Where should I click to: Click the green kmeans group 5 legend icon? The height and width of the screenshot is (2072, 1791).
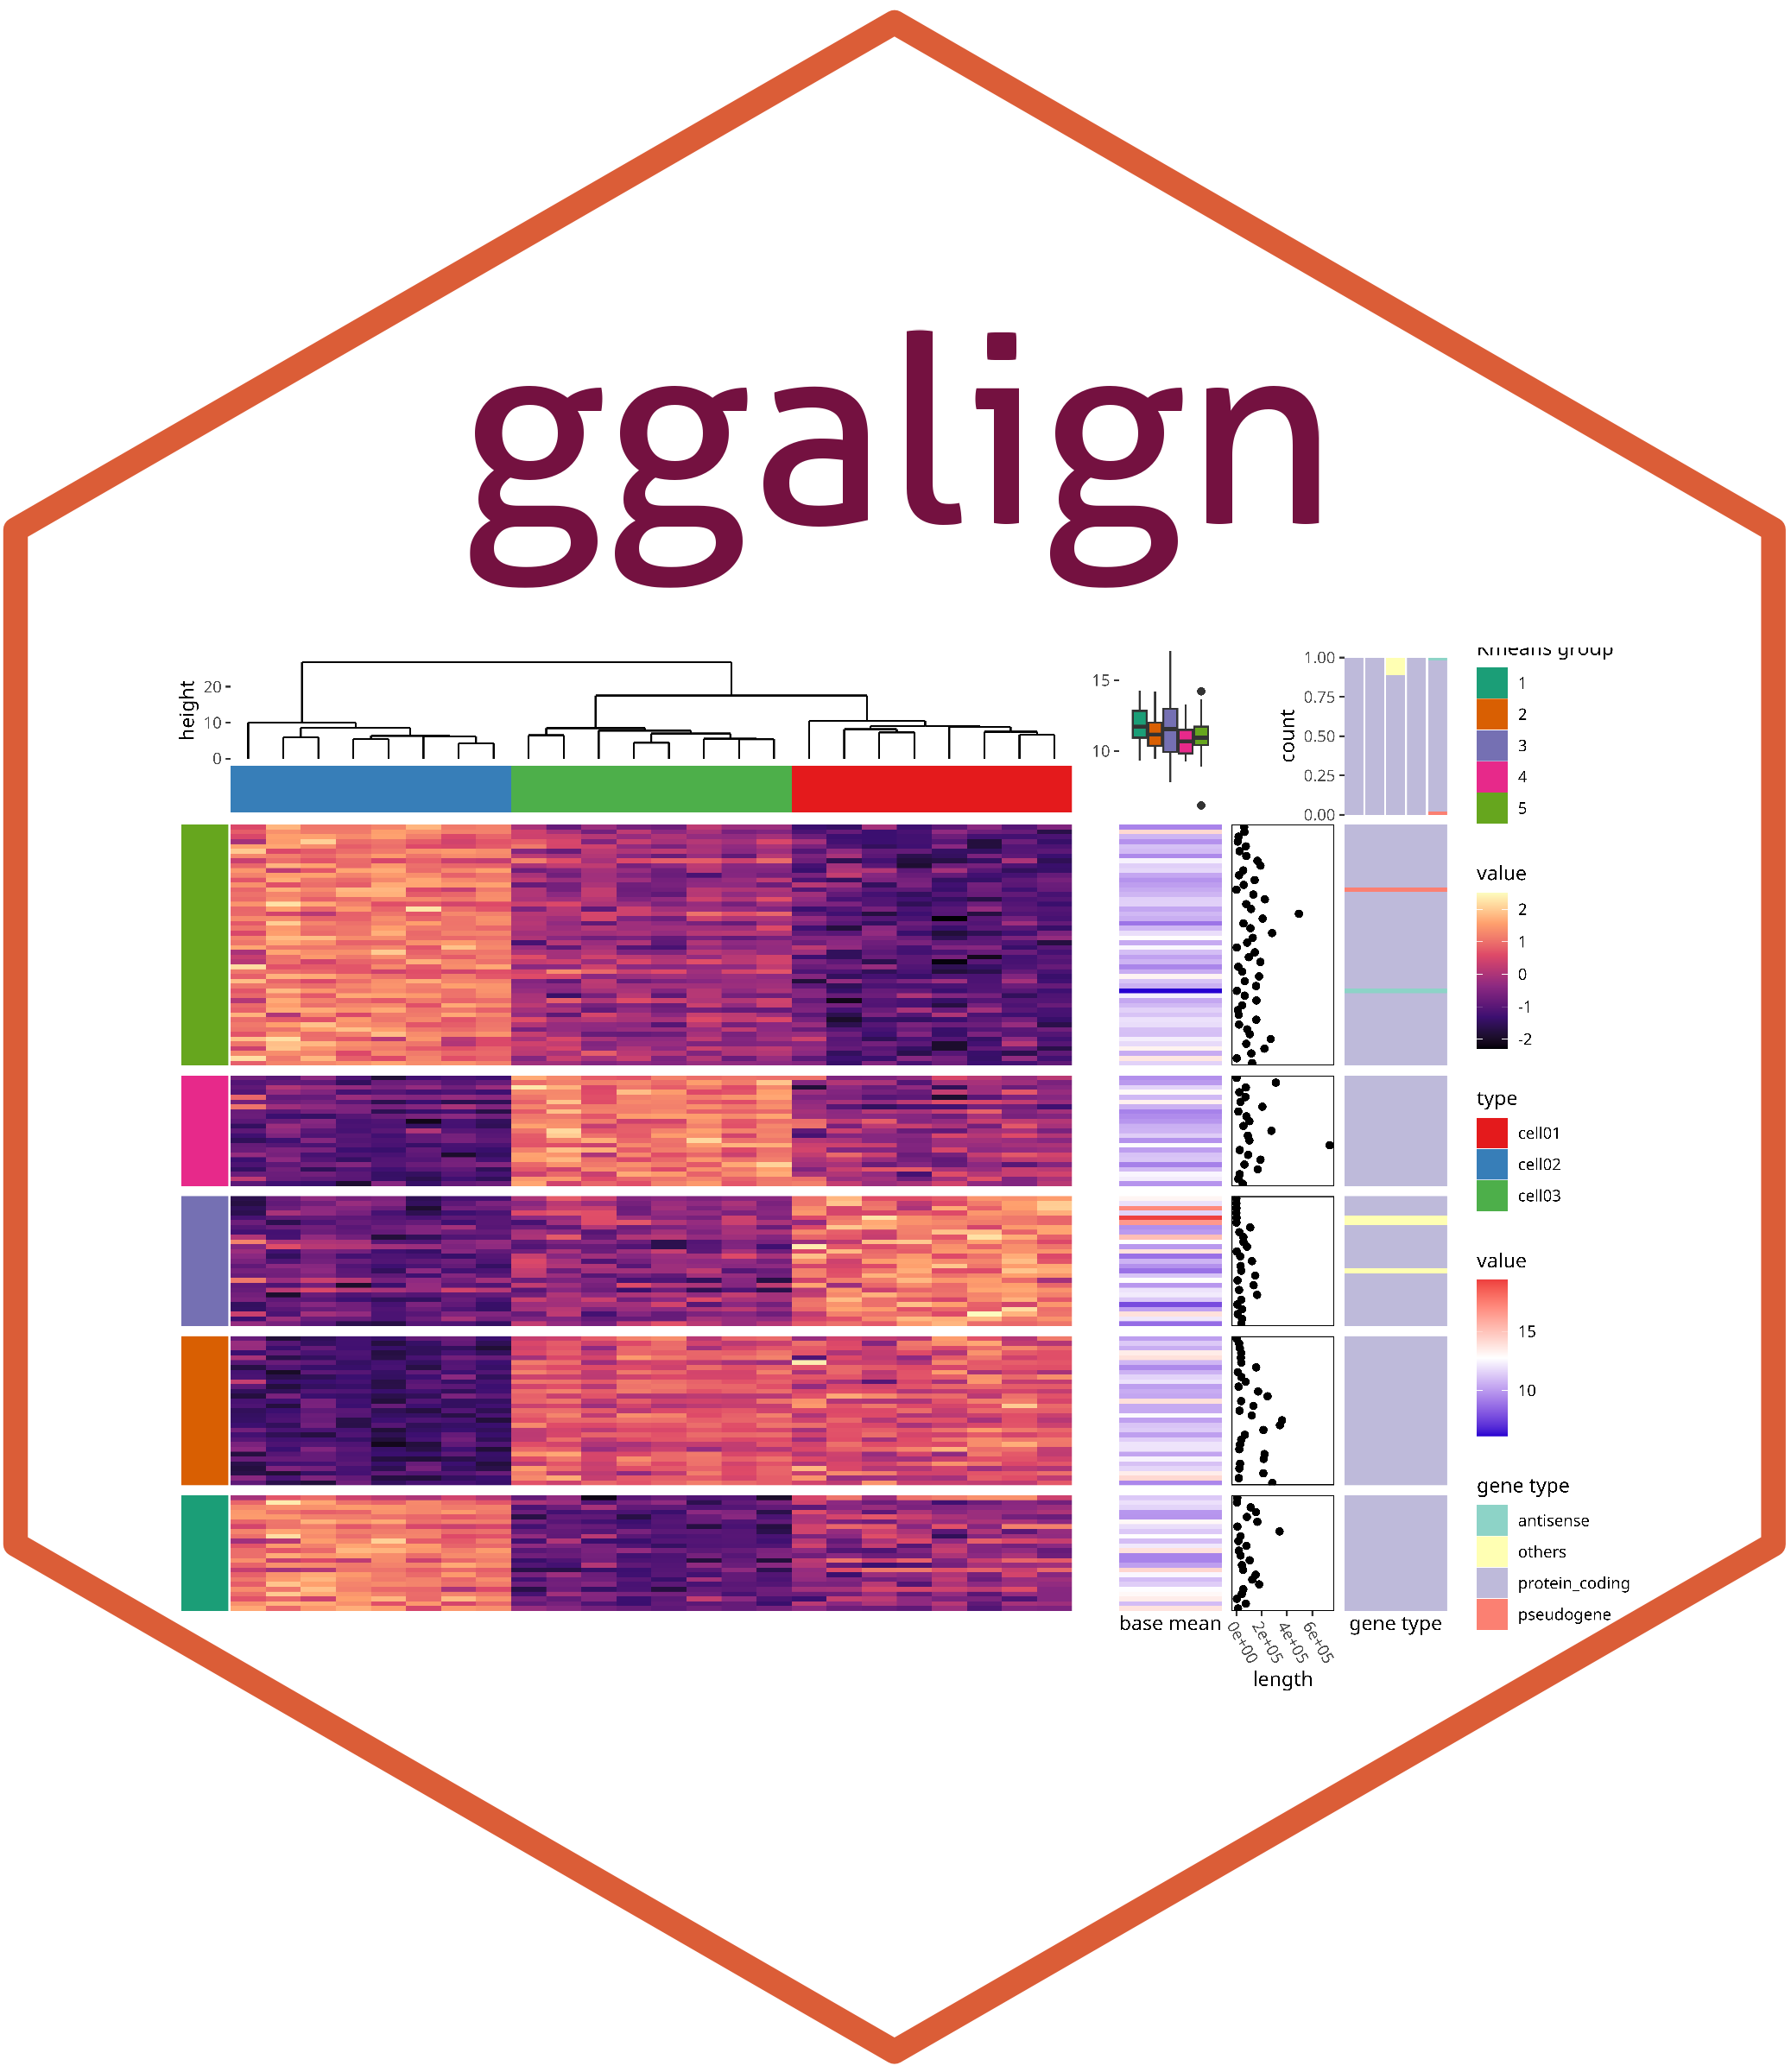point(1495,807)
